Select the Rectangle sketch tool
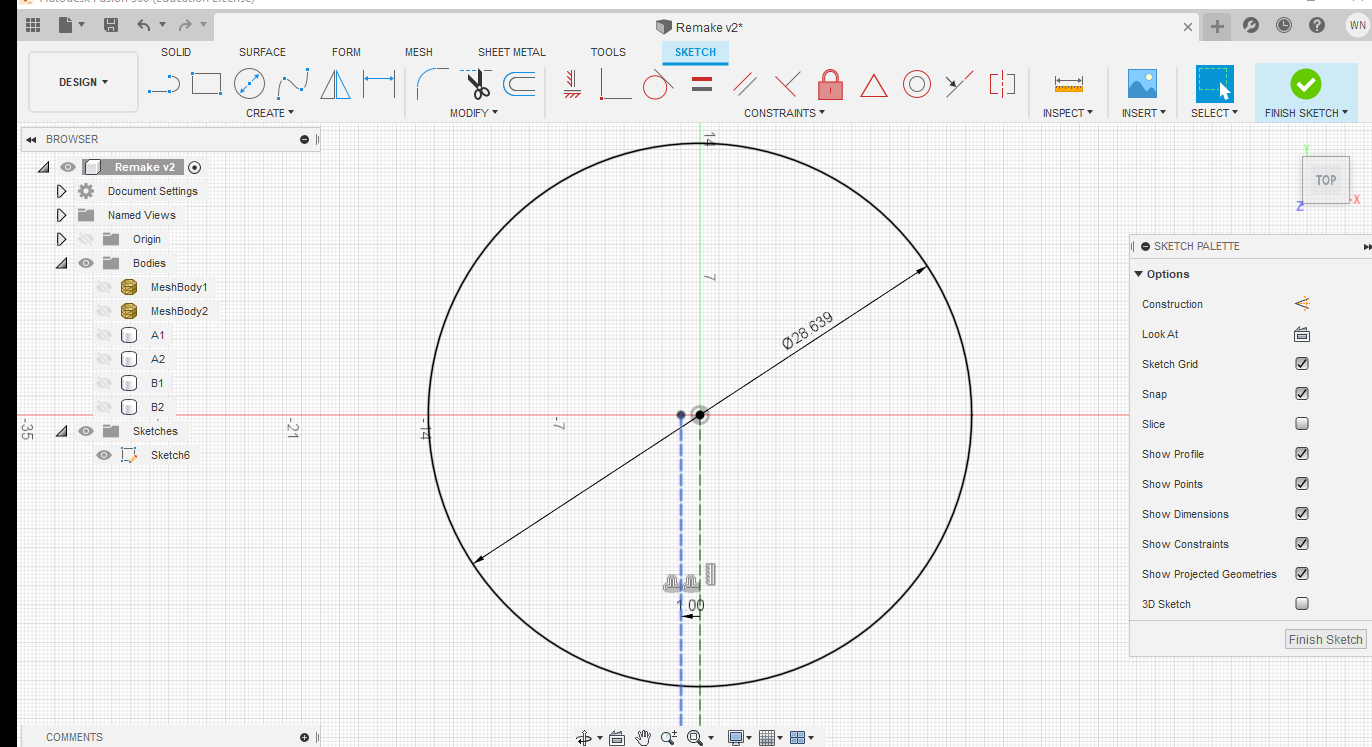The height and width of the screenshot is (747, 1372). click(x=206, y=84)
